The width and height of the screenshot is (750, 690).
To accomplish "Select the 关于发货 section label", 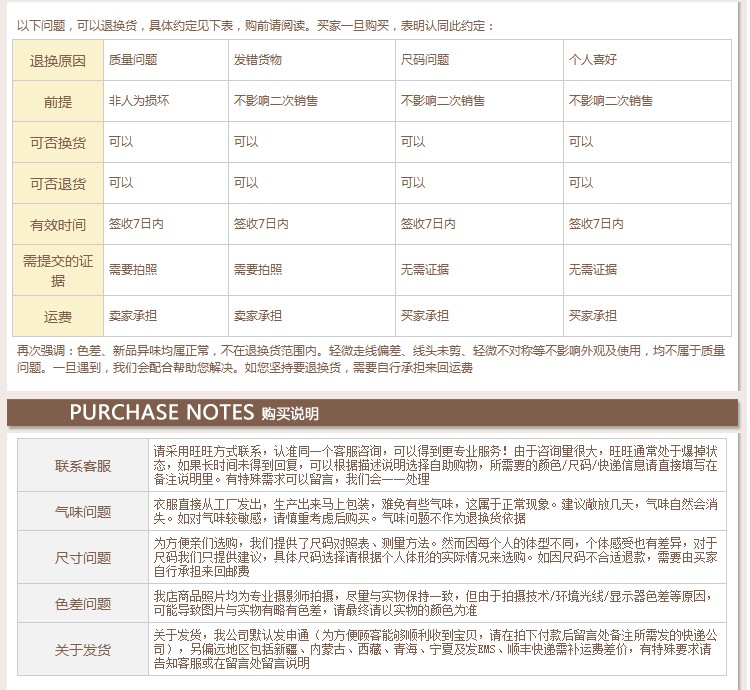I will (83, 649).
